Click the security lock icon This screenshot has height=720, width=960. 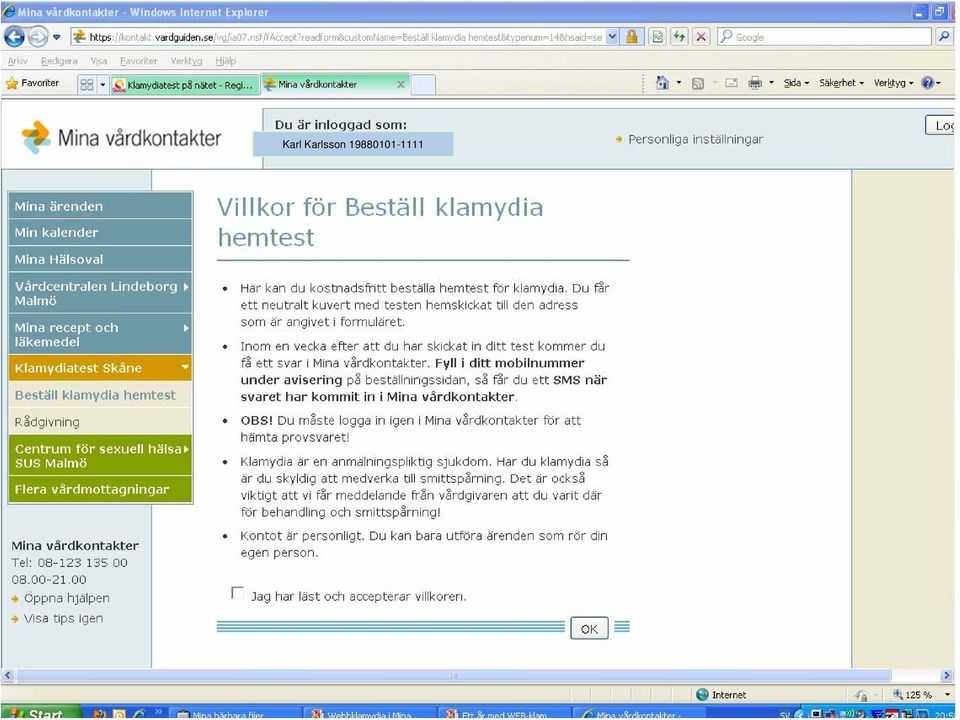[631, 37]
